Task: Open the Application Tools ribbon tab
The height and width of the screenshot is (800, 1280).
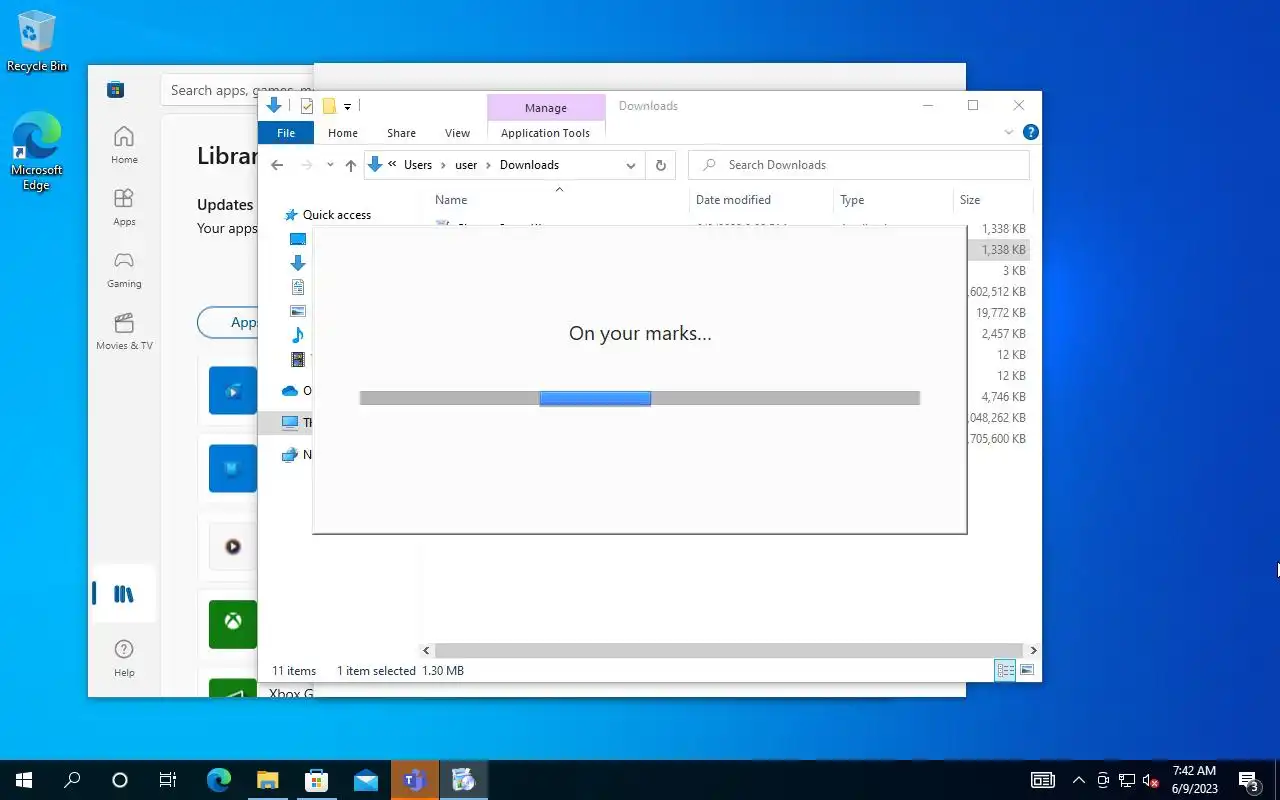Action: coord(545,133)
